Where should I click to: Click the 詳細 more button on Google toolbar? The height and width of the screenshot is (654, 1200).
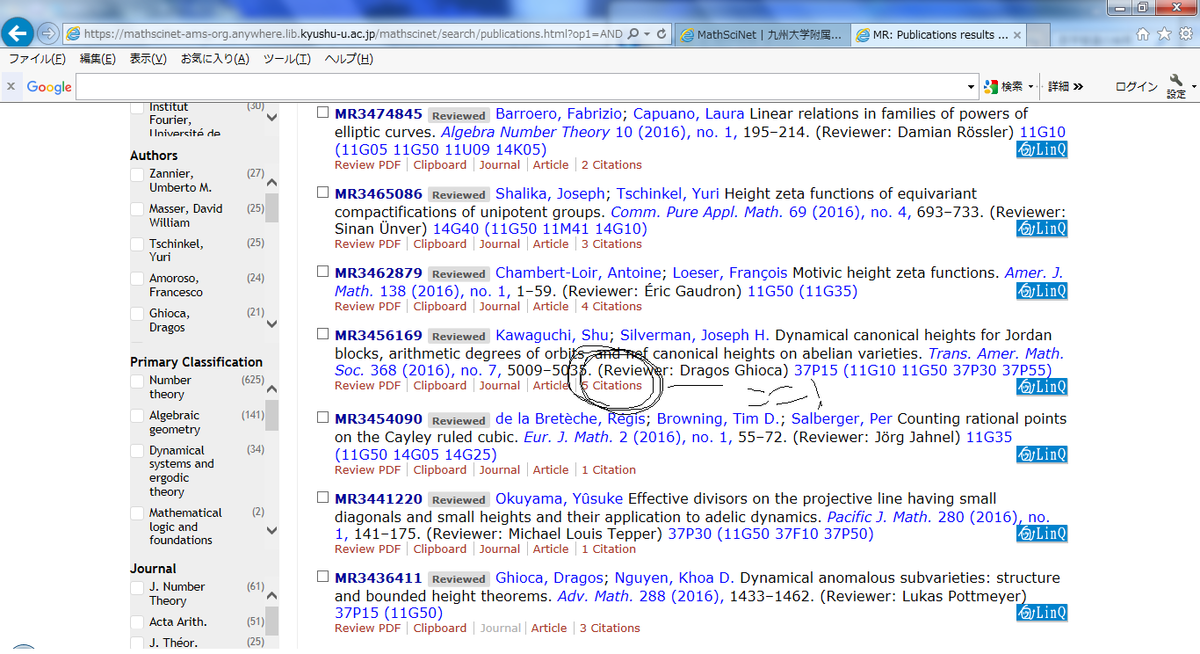coord(1065,87)
